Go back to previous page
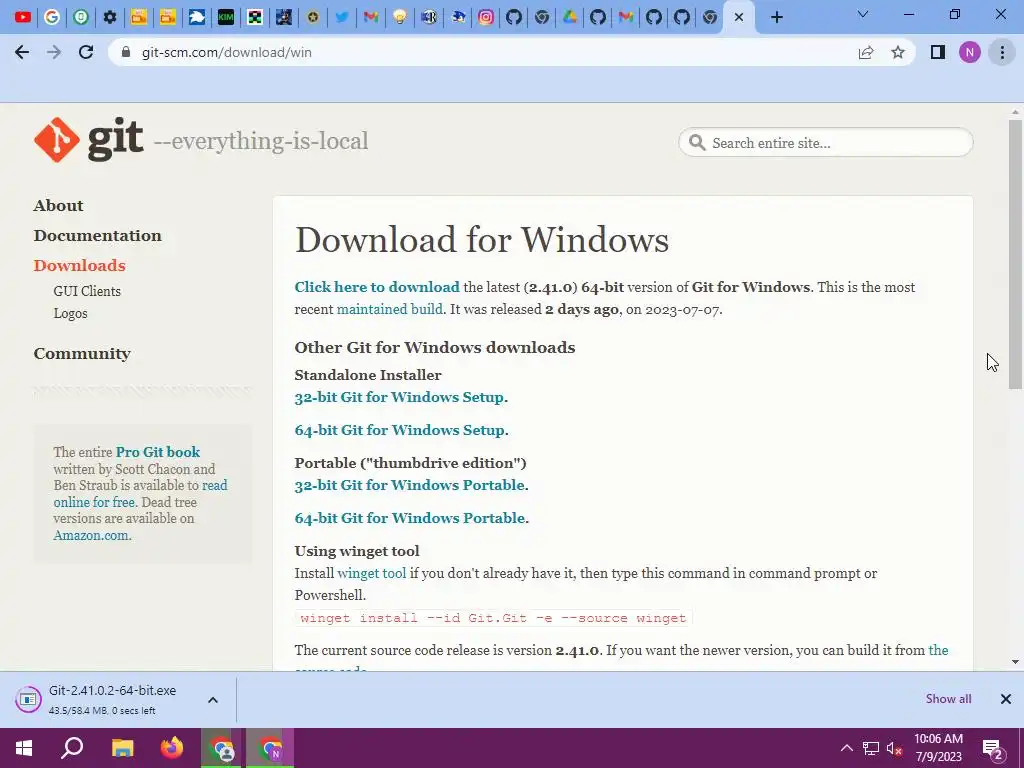 22,52
